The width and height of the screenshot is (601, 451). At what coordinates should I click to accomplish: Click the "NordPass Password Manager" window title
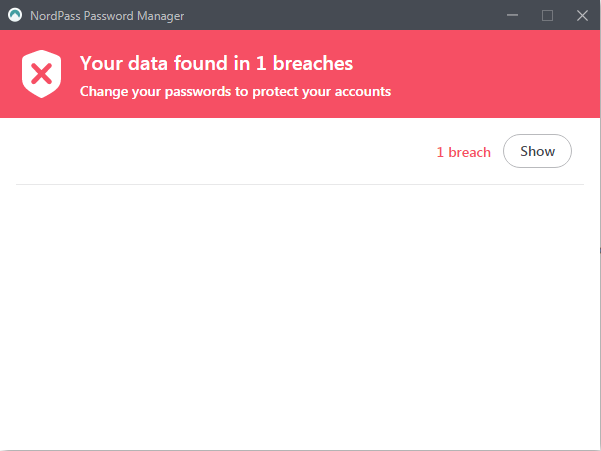(x=107, y=16)
